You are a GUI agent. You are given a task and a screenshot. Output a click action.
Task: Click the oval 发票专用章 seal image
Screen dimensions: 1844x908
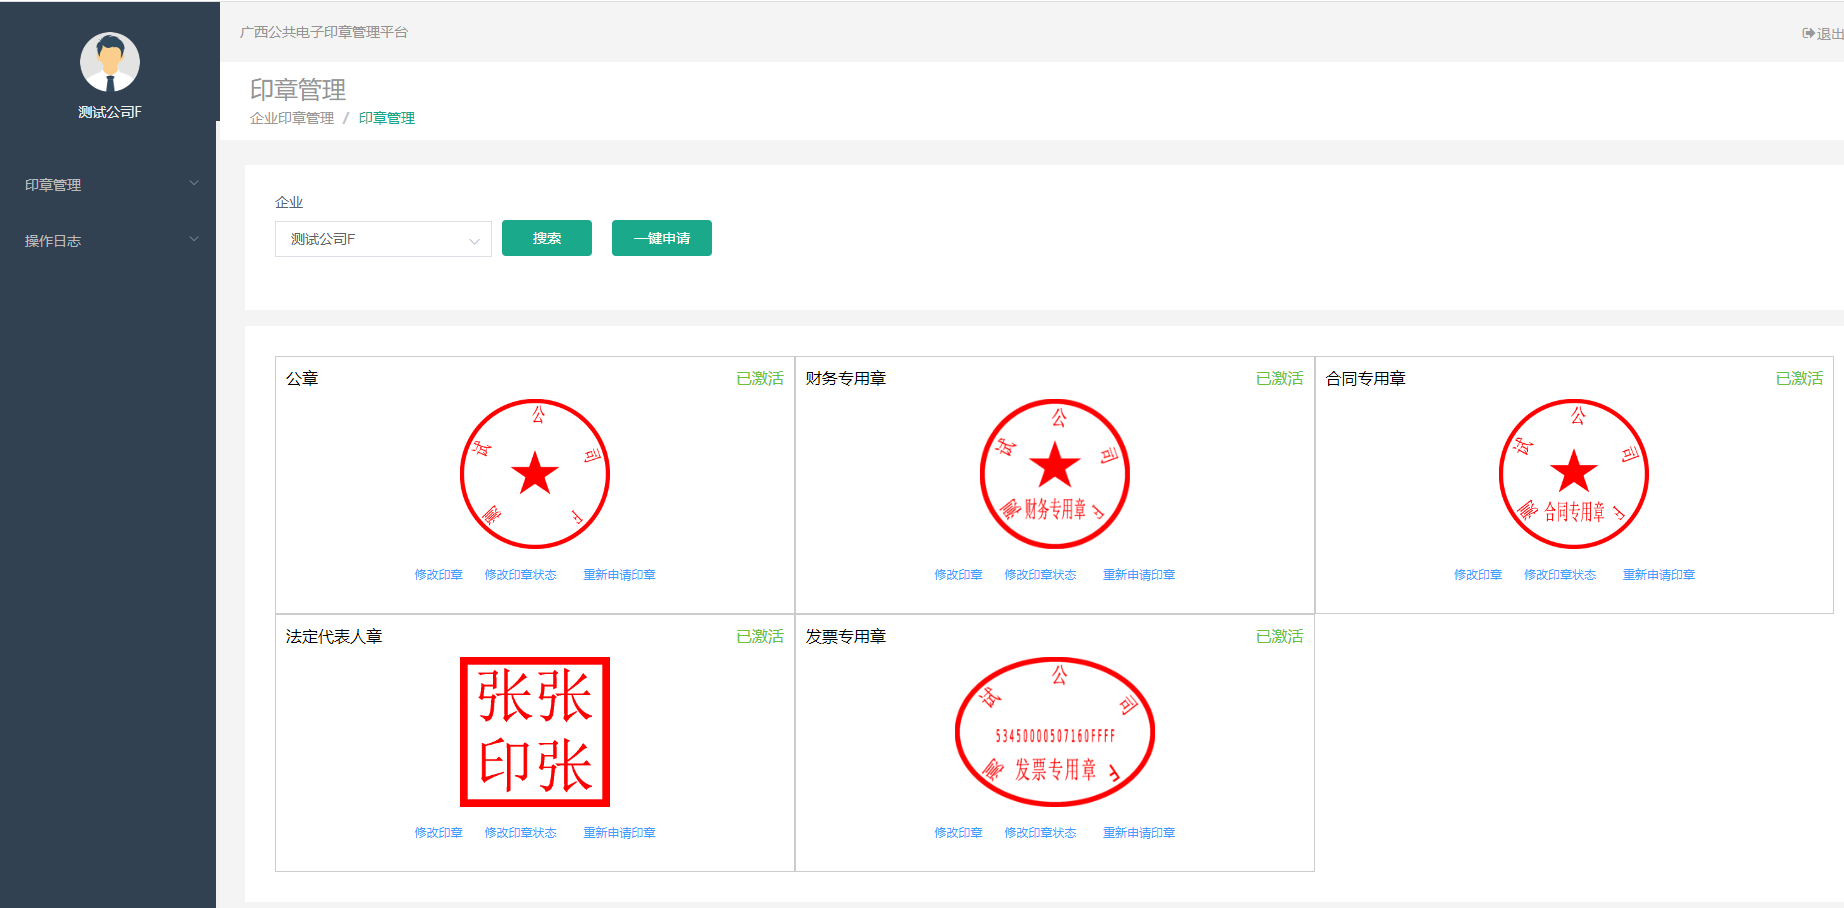(1054, 732)
